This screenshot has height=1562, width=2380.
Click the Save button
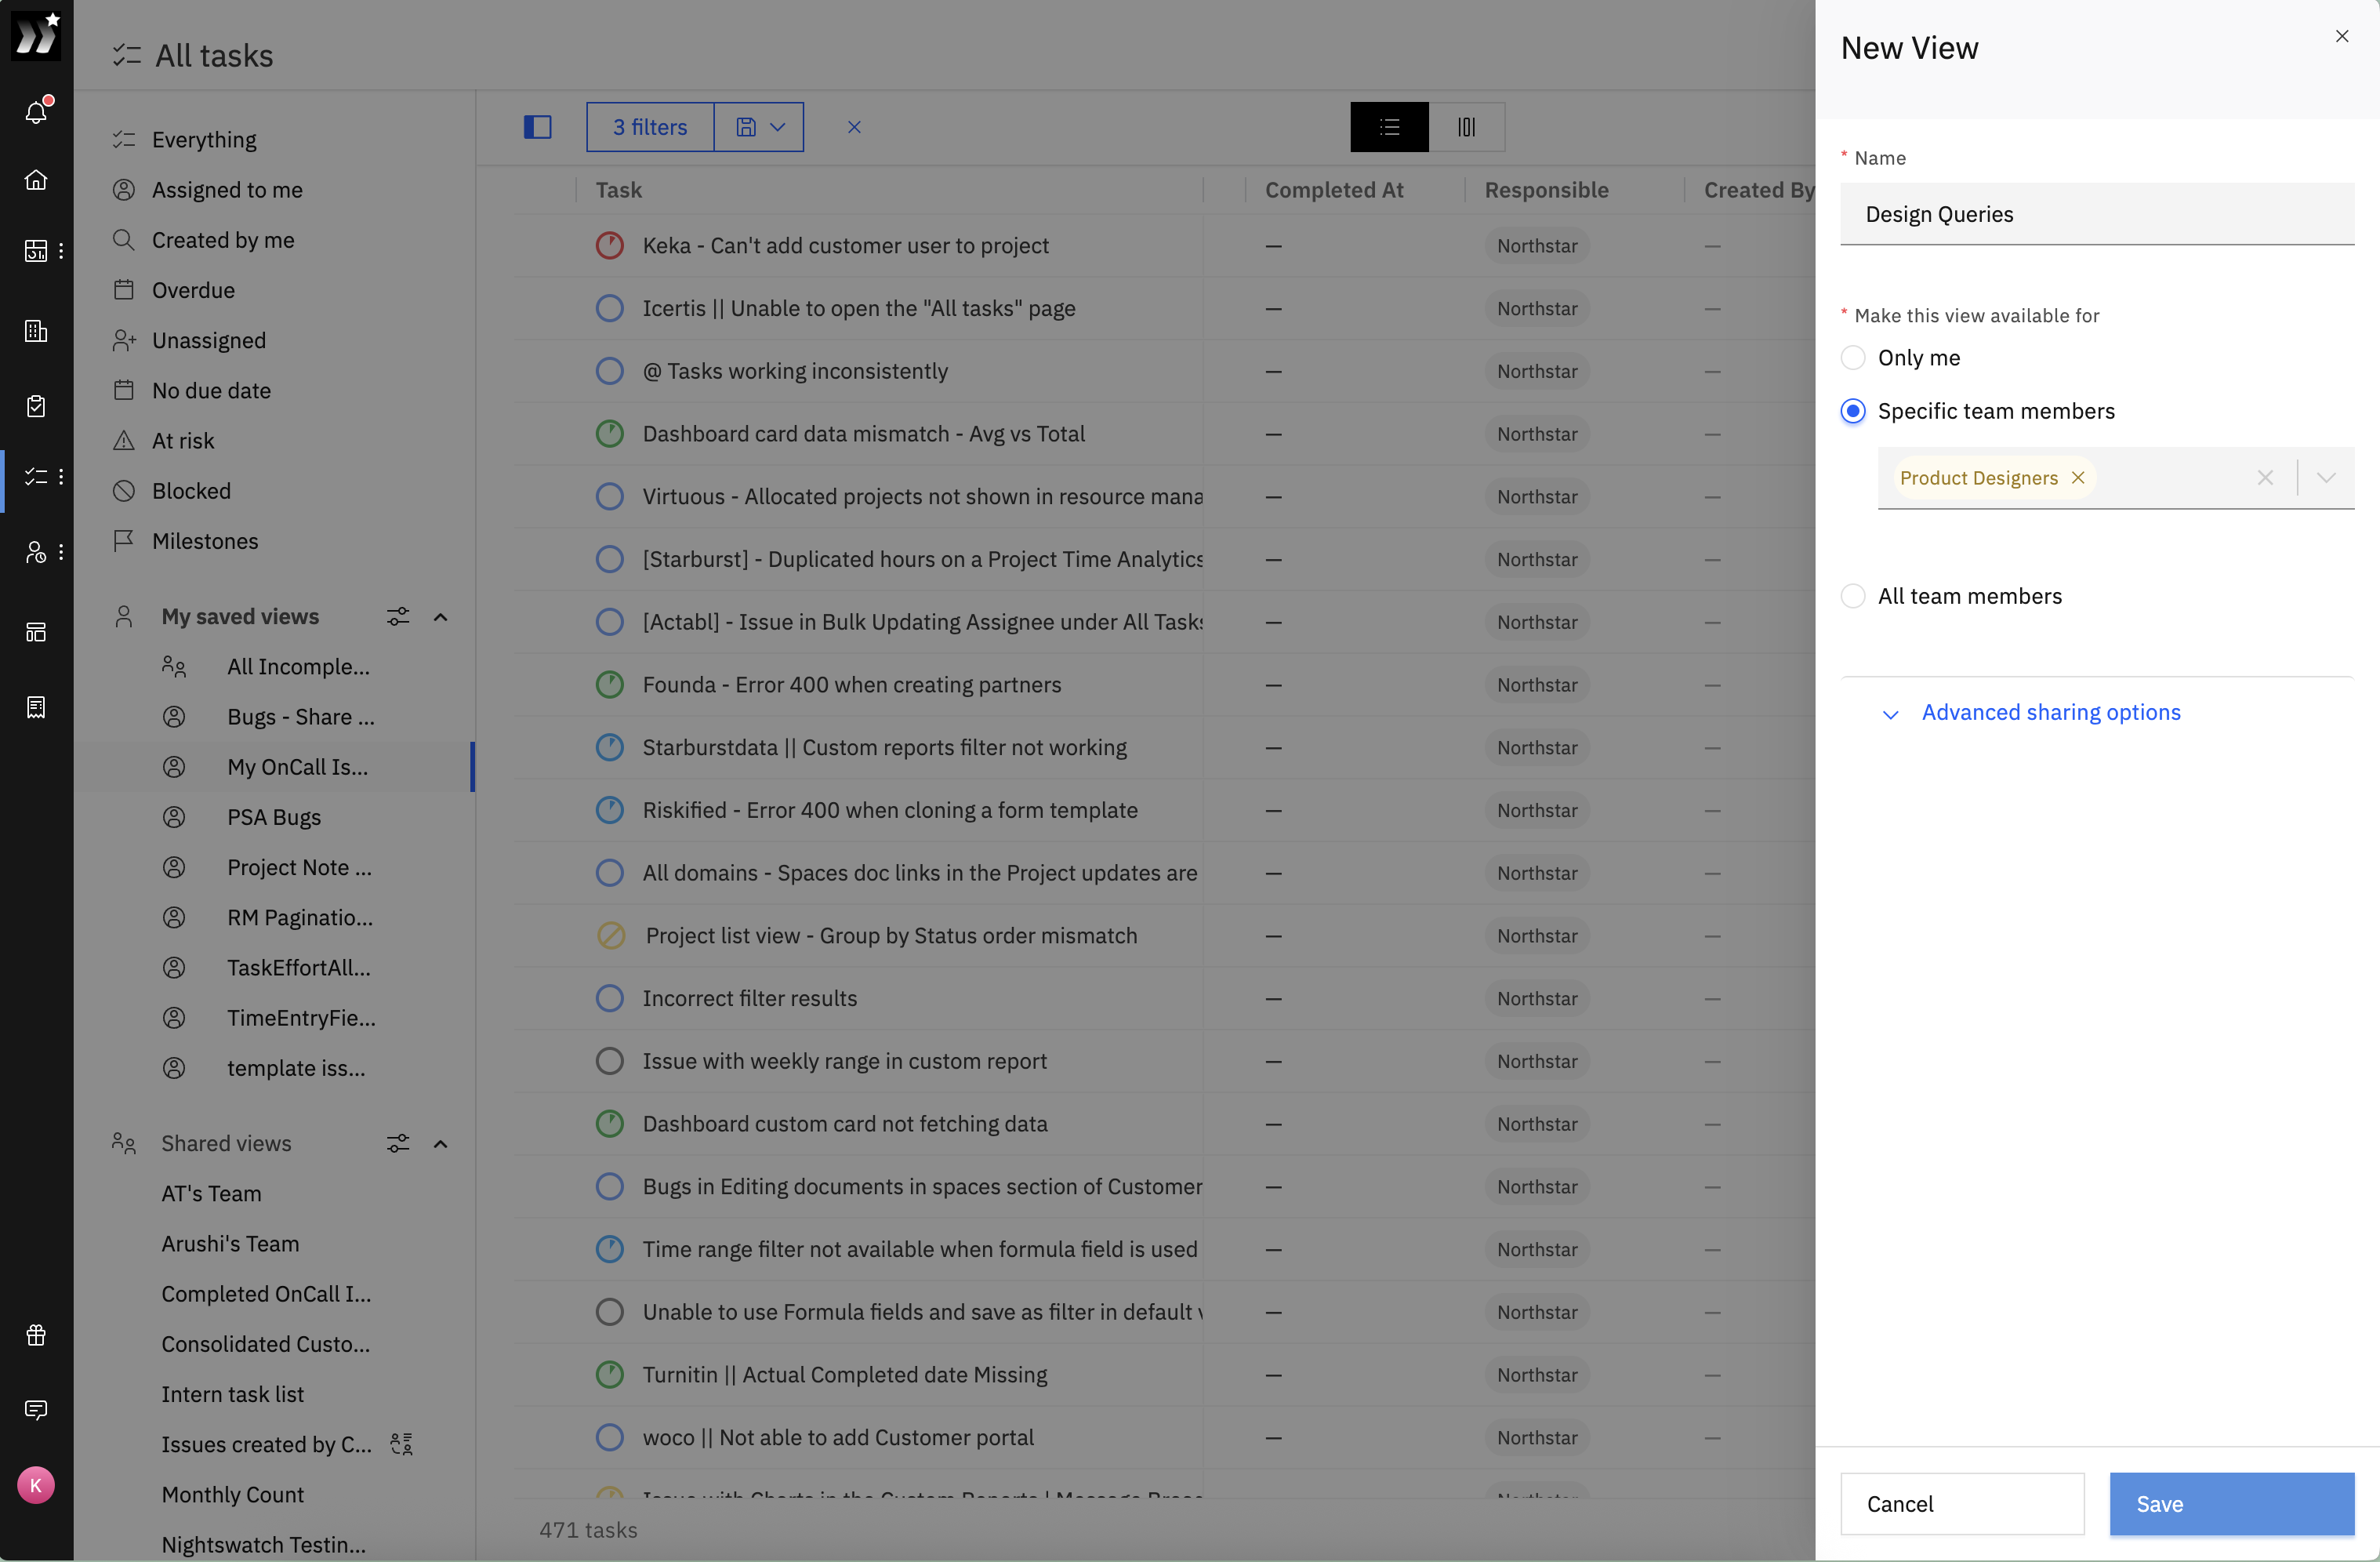coord(2231,1504)
